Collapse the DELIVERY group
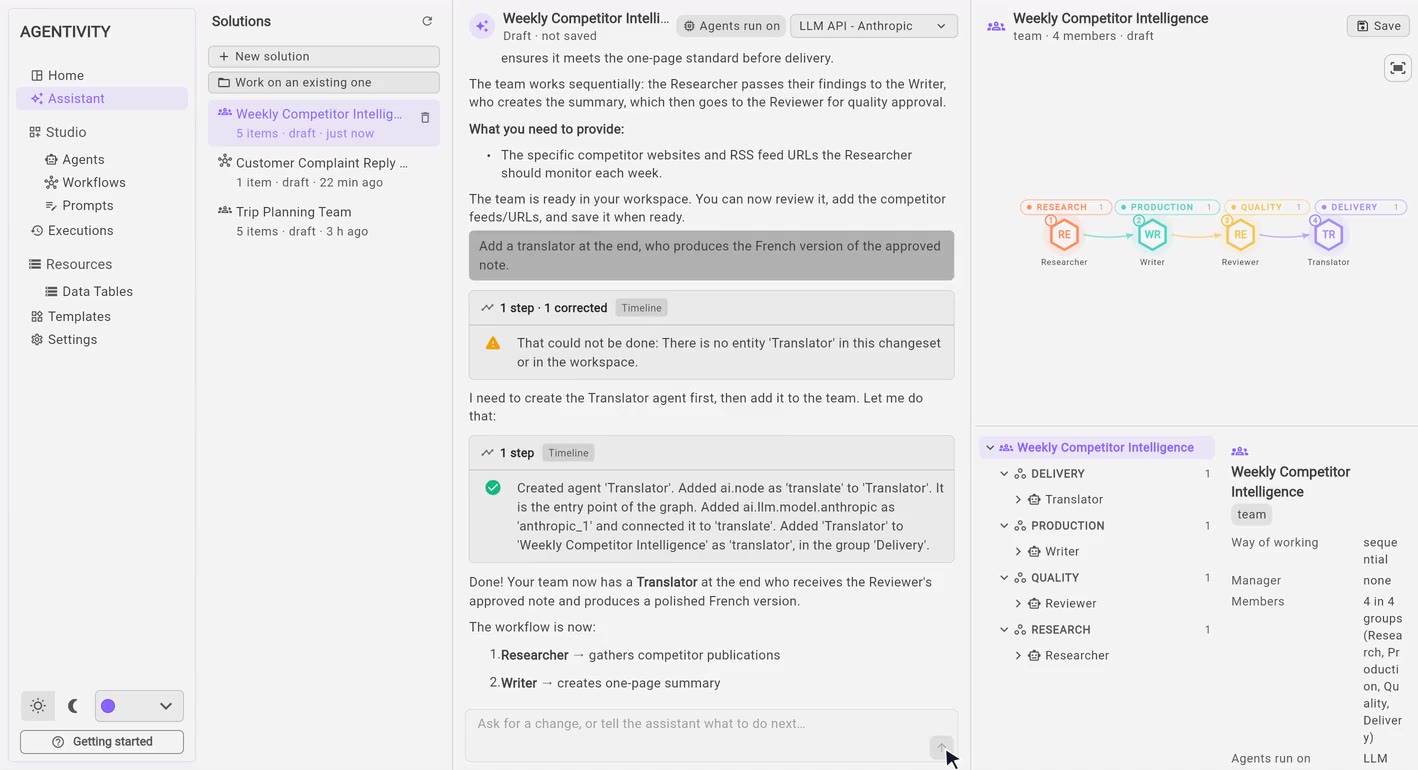This screenshot has height=770, width=1418. click(1004, 474)
